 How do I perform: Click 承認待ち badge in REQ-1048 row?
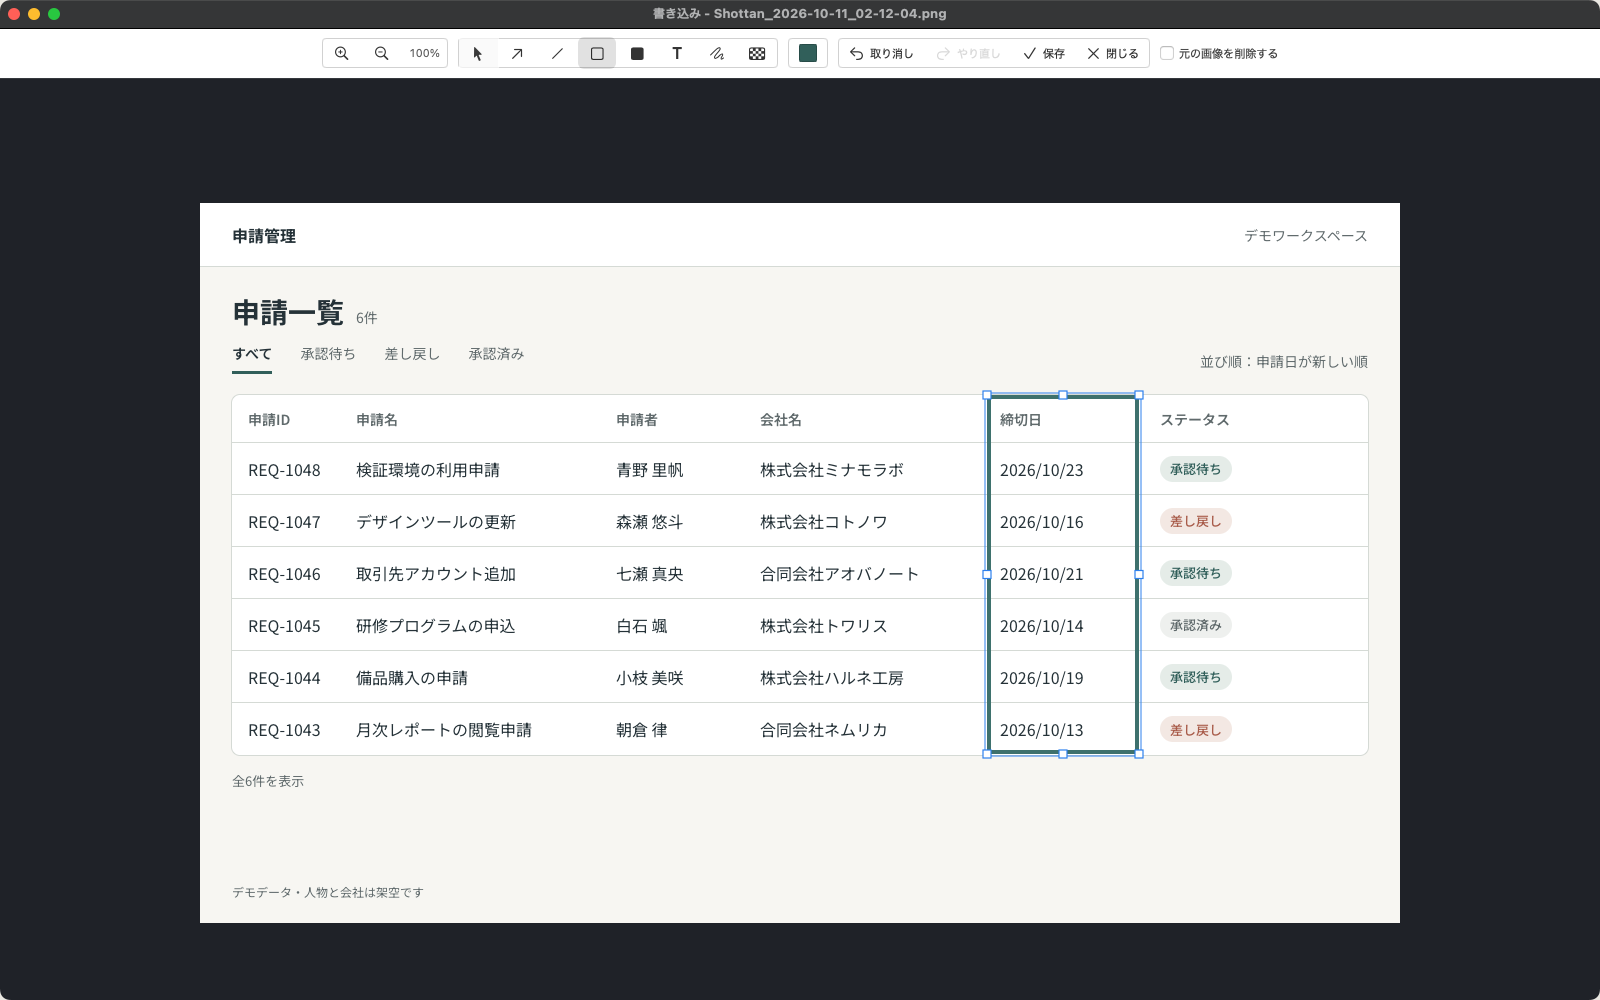(x=1196, y=469)
